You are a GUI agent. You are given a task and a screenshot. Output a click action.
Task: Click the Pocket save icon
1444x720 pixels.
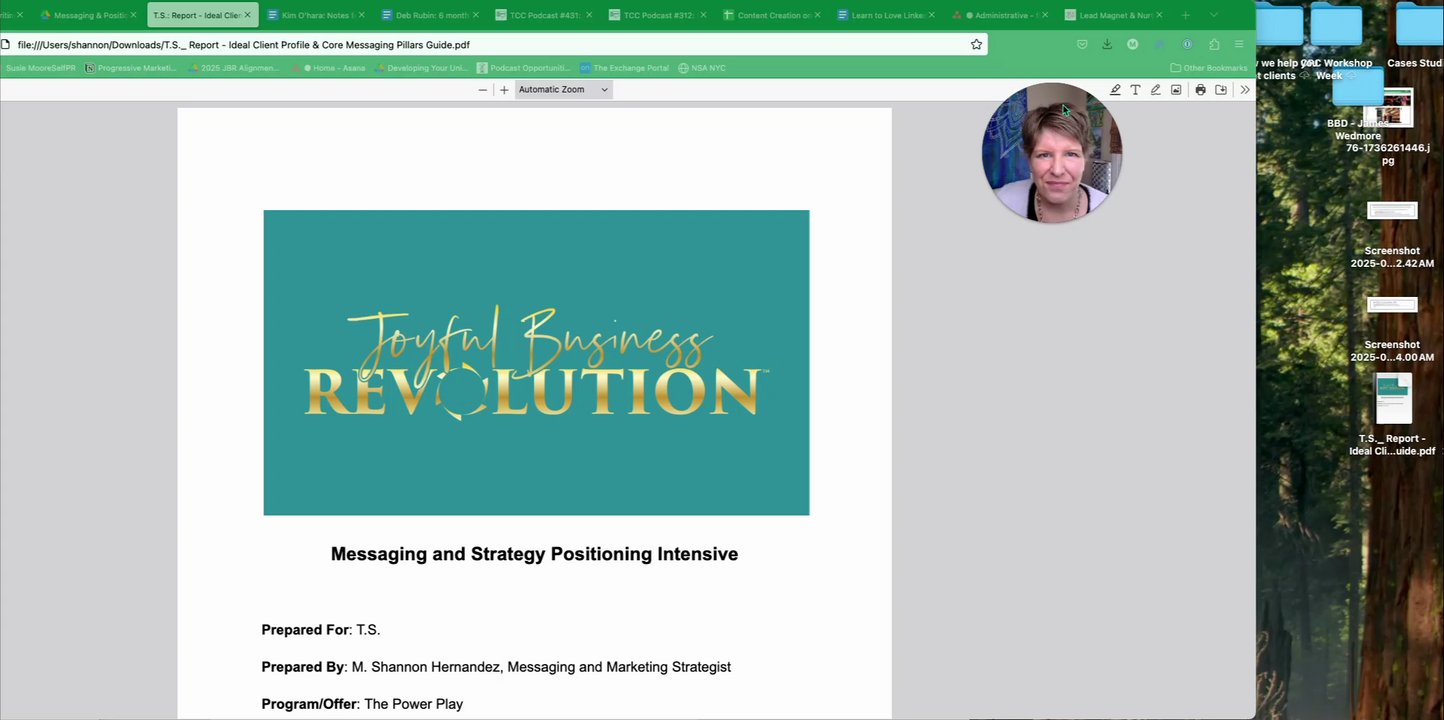coord(1082,44)
